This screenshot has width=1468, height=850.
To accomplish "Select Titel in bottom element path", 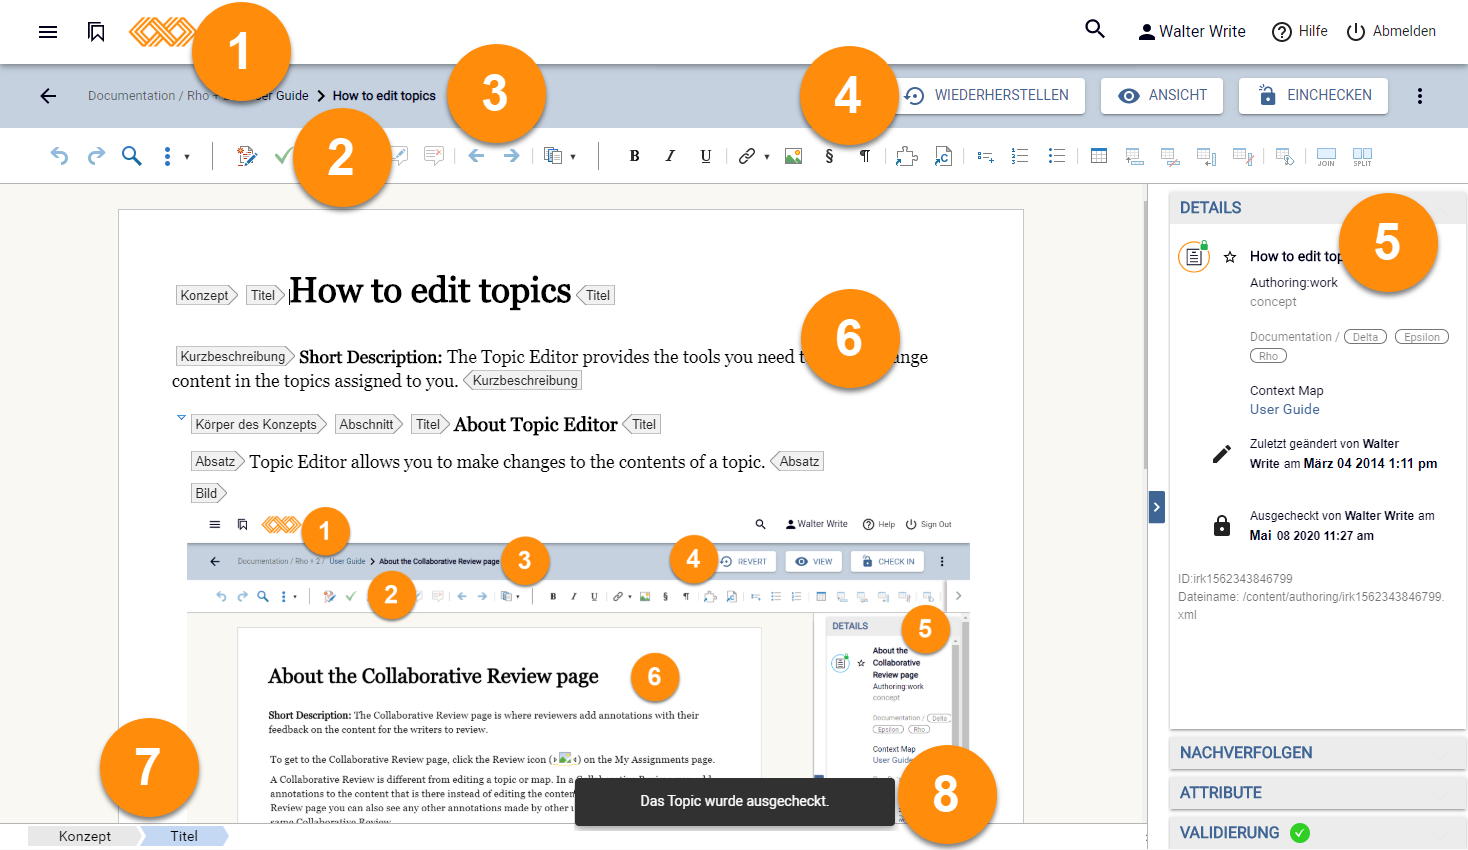I will tap(184, 836).
